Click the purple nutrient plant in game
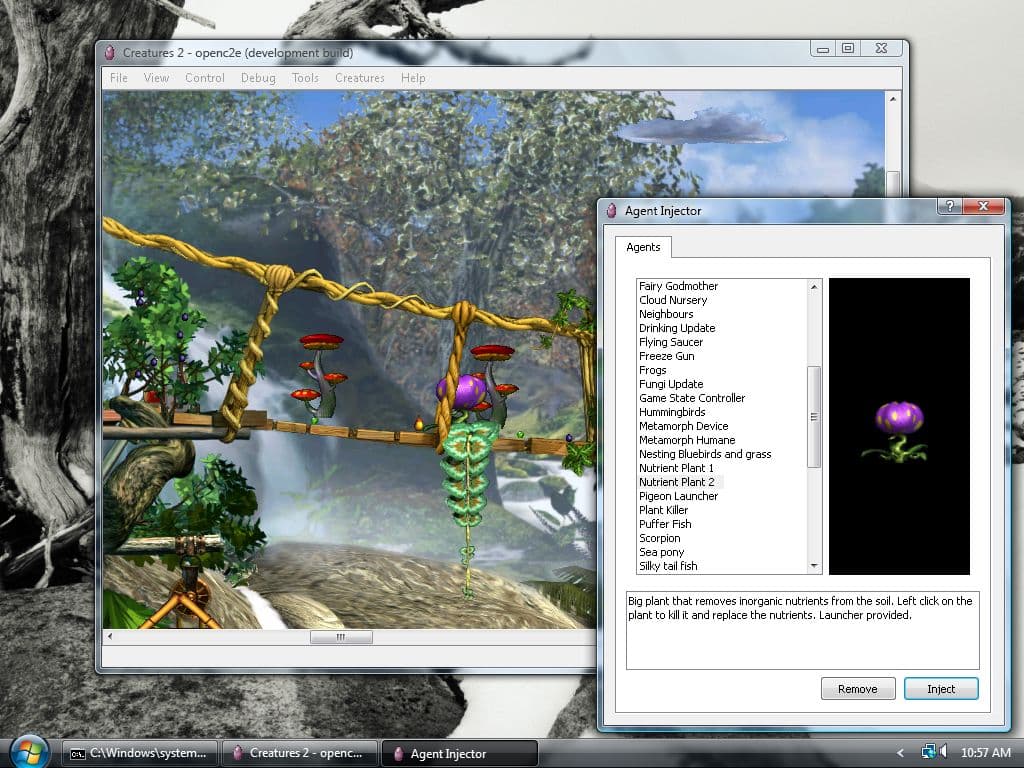 [x=462, y=392]
